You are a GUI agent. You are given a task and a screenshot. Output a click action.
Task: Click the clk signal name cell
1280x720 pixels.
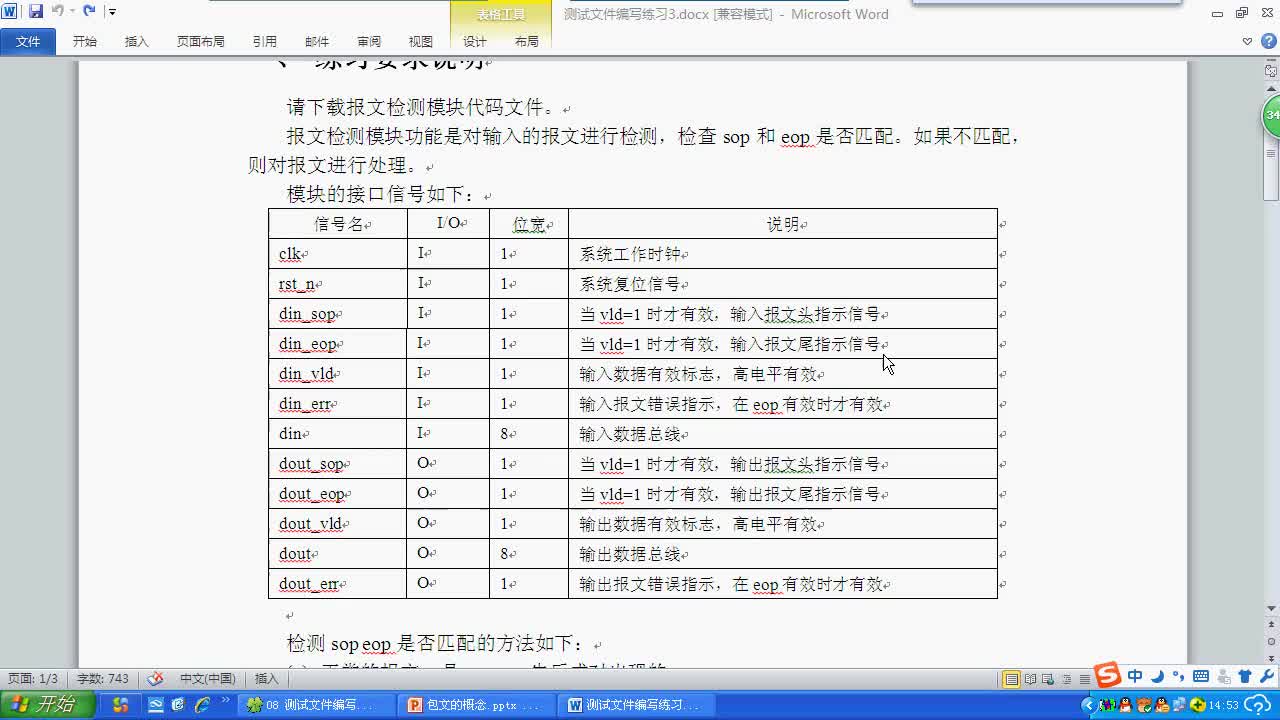tap(338, 254)
